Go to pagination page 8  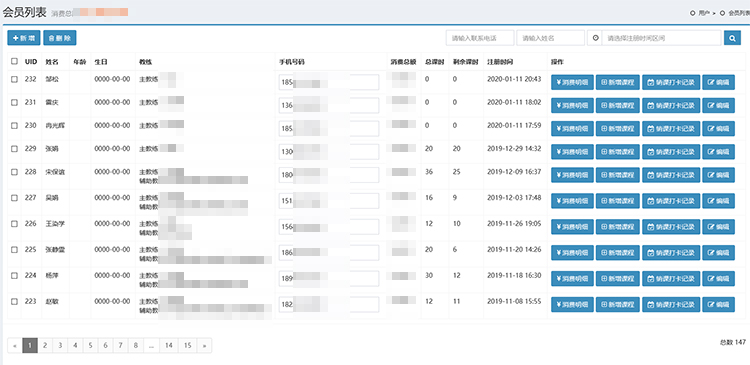pos(136,345)
